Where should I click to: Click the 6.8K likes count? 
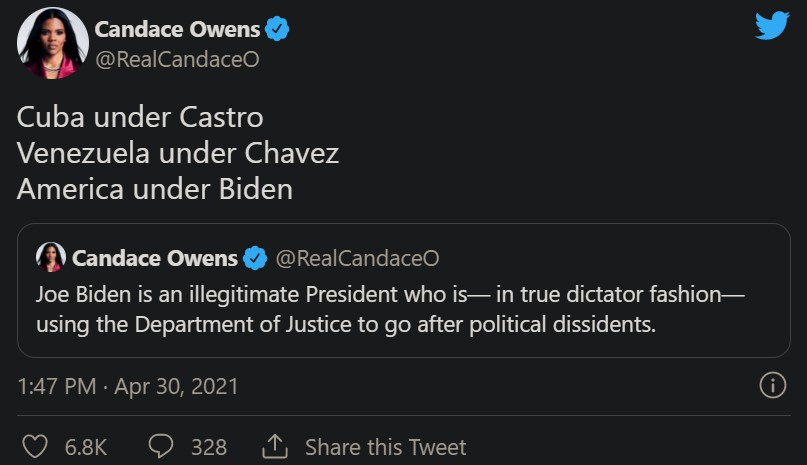(x=86, y=446)
